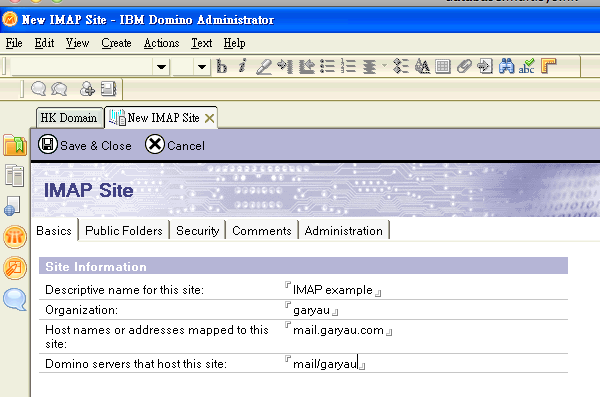Click 'Descriptive name for this site:' label
The width and height of the screenshot is (600, 397).
124,290
